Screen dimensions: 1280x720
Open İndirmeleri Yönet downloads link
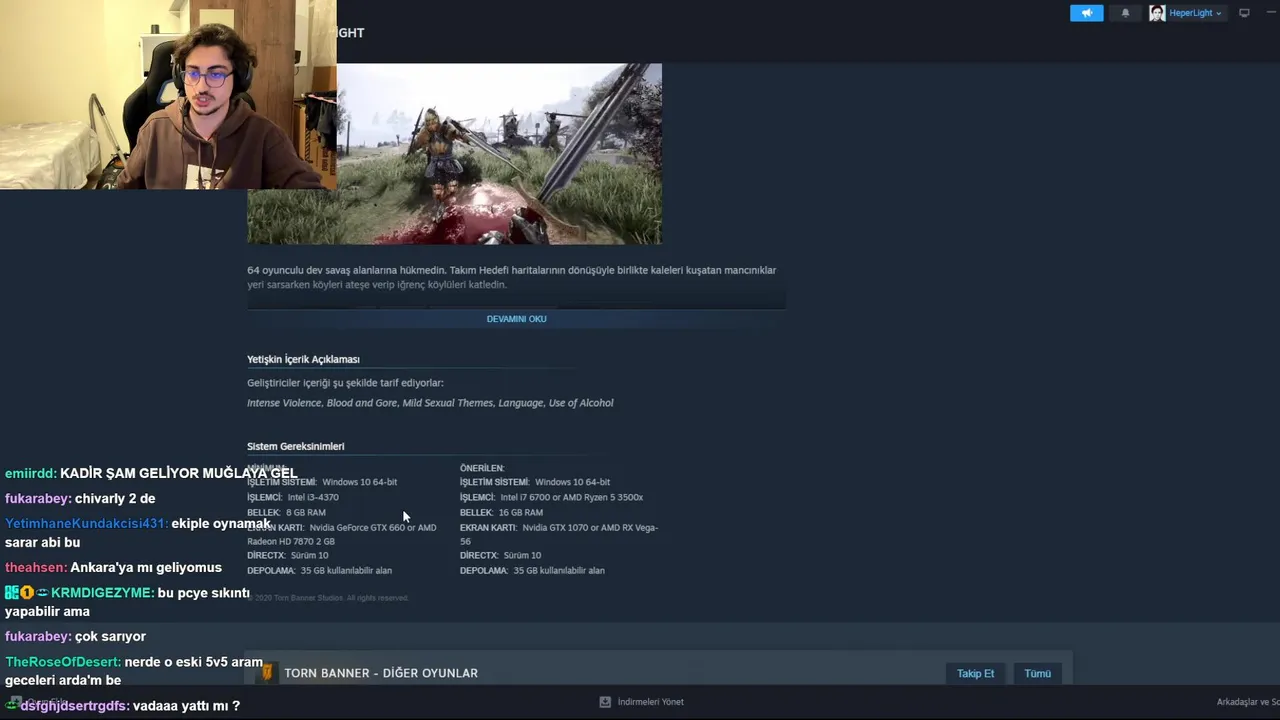point(650,702)
